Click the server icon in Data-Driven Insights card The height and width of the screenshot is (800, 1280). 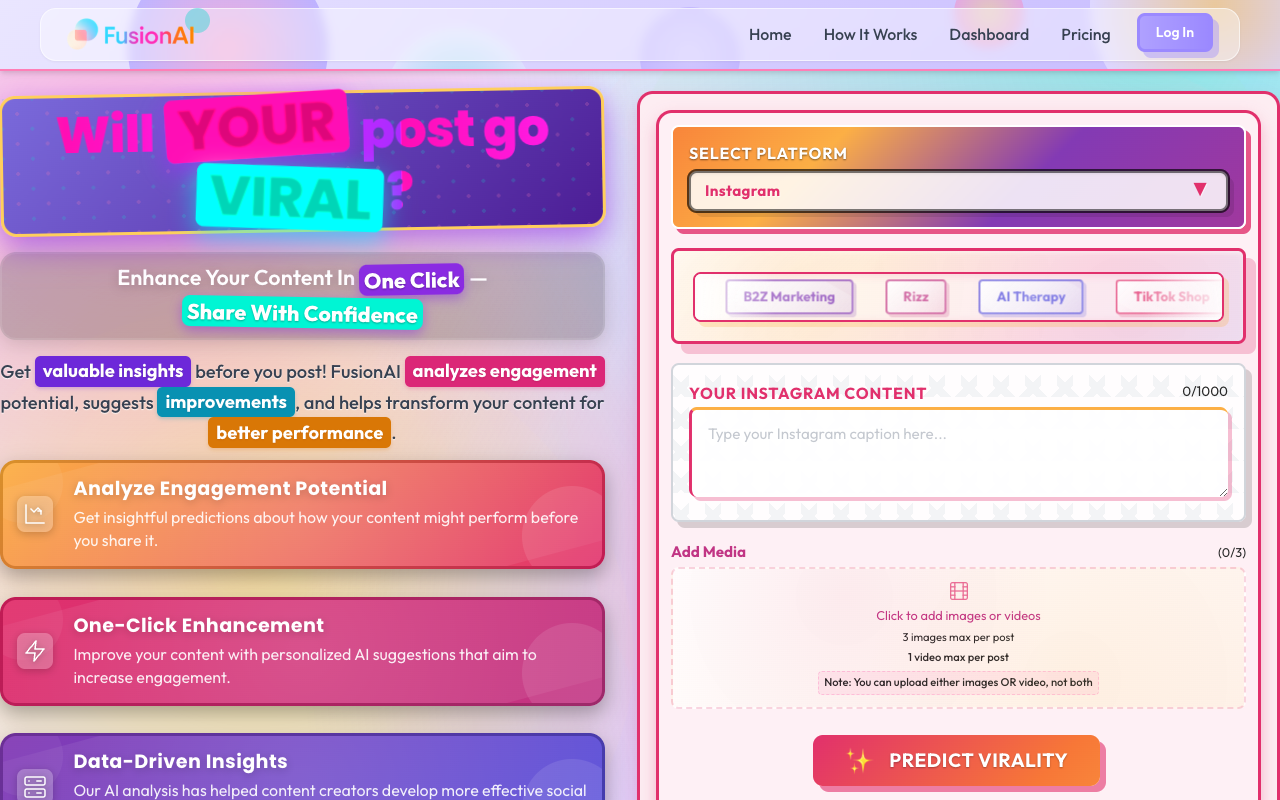[35, 785]
